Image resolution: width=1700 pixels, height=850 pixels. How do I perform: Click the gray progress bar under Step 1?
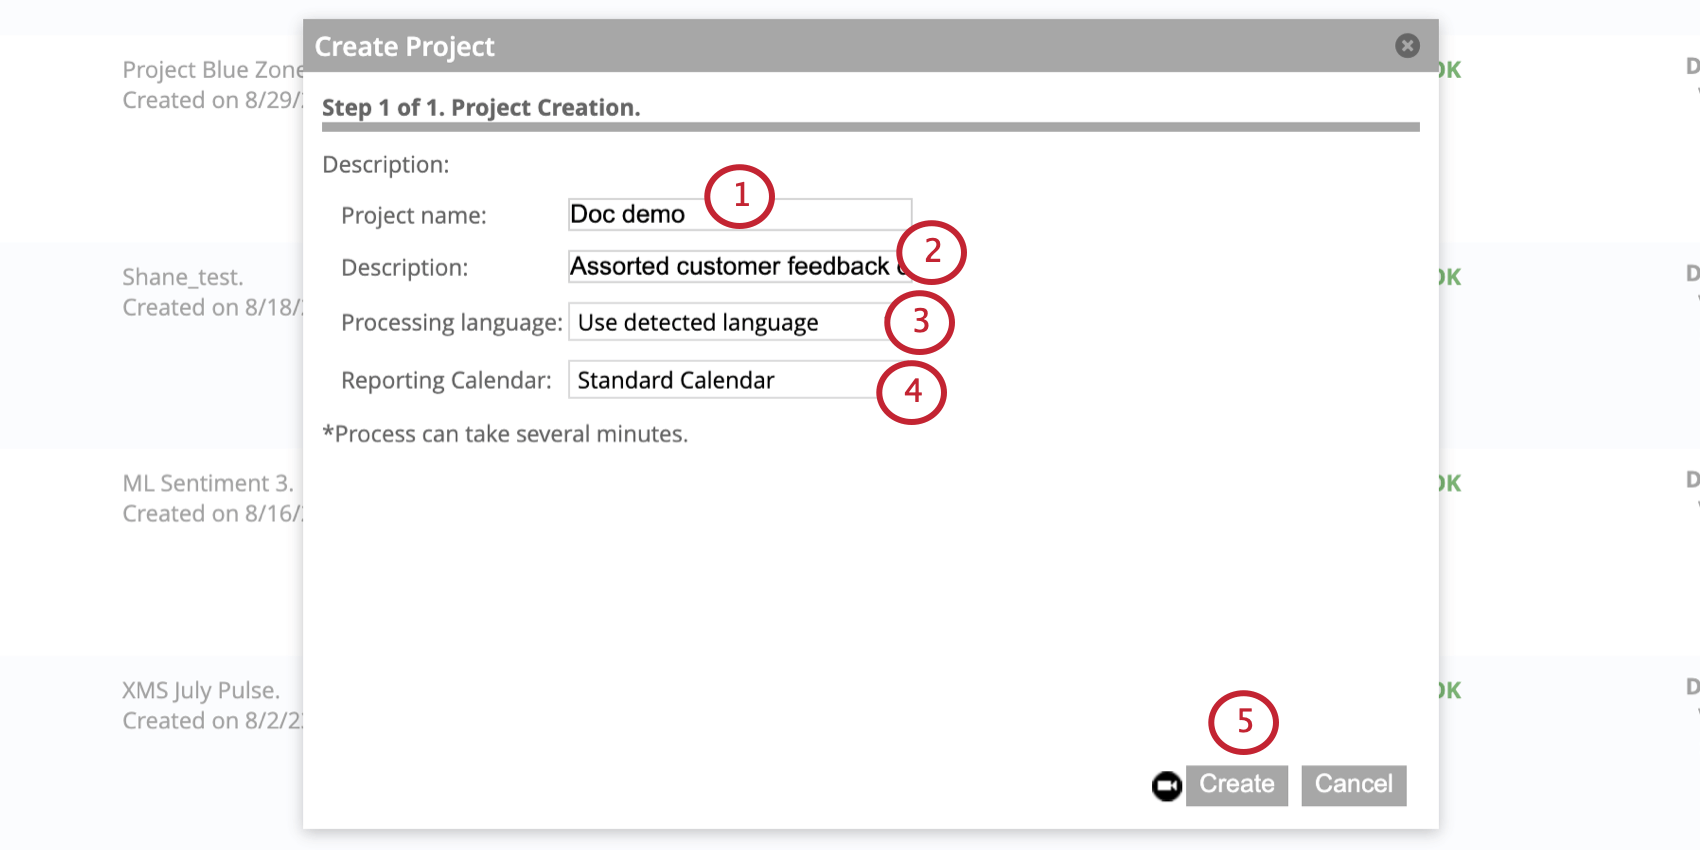870,127
